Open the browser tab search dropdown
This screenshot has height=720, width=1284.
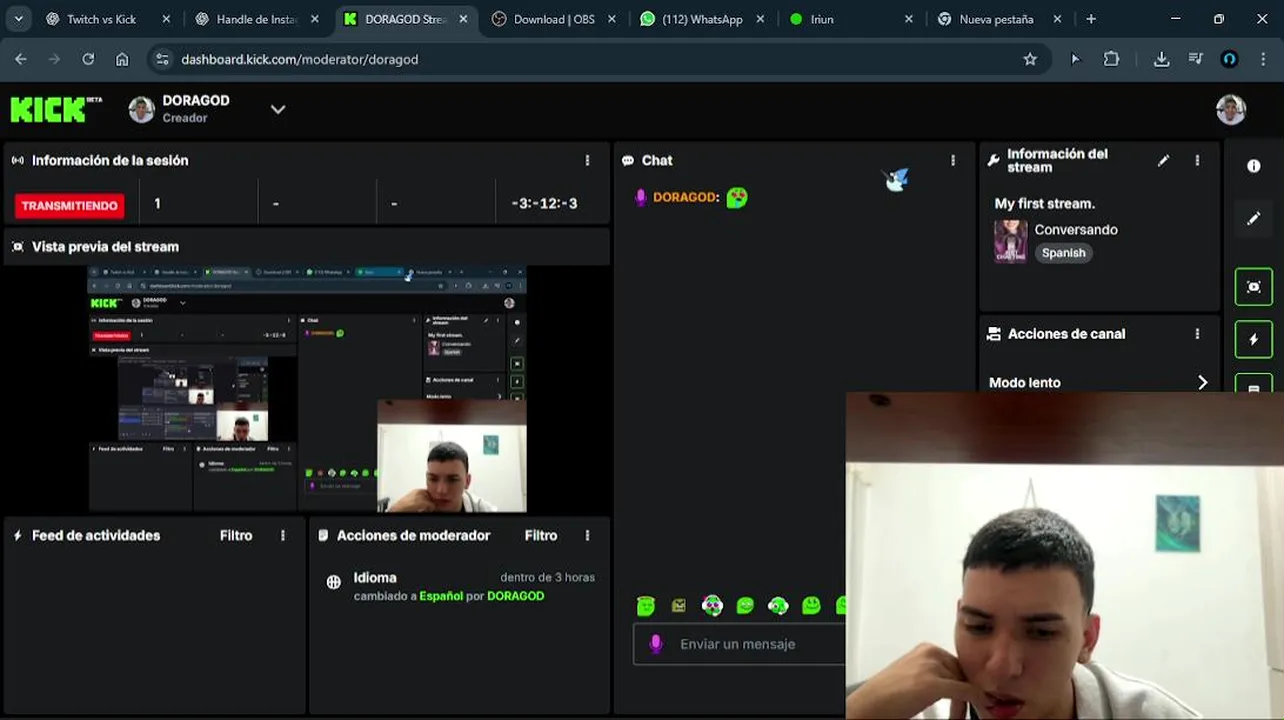click(18, 19)
